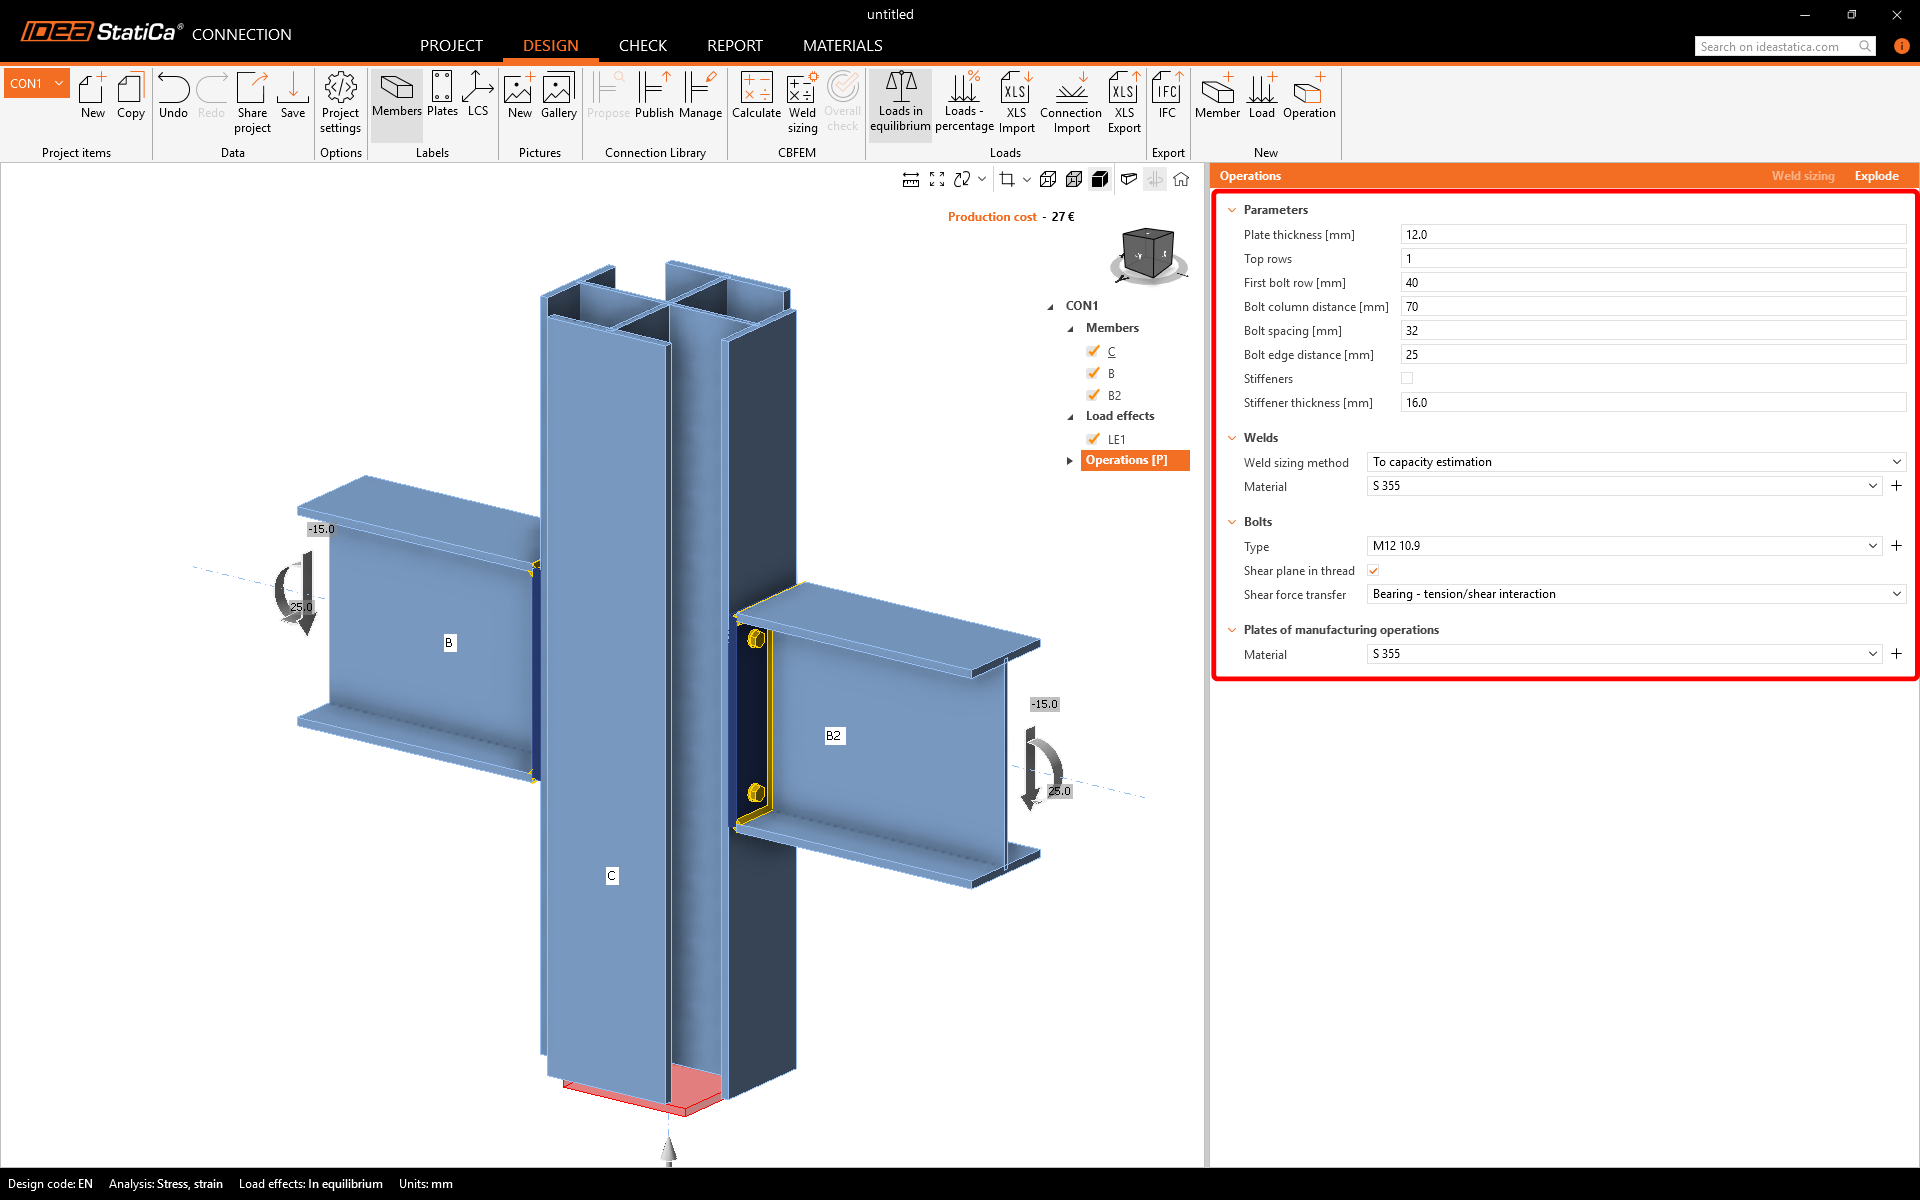
Task: Expand the Operations [P] tree node
Action: pyautogui.click(x=1070, y=460)
